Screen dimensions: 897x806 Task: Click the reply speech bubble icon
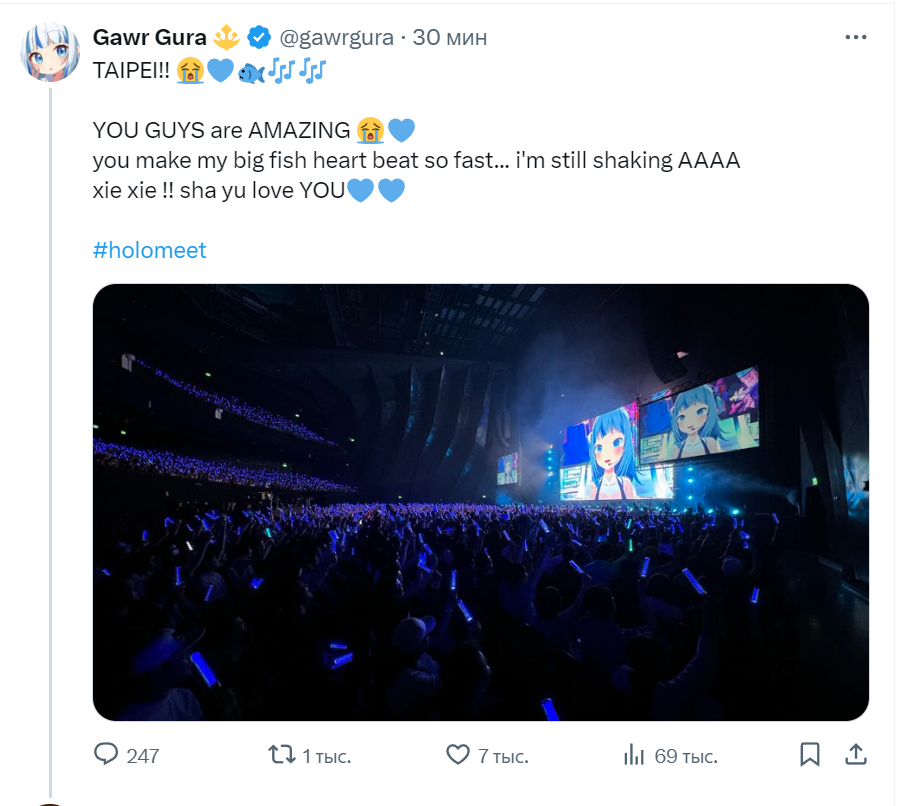[106, 755]
